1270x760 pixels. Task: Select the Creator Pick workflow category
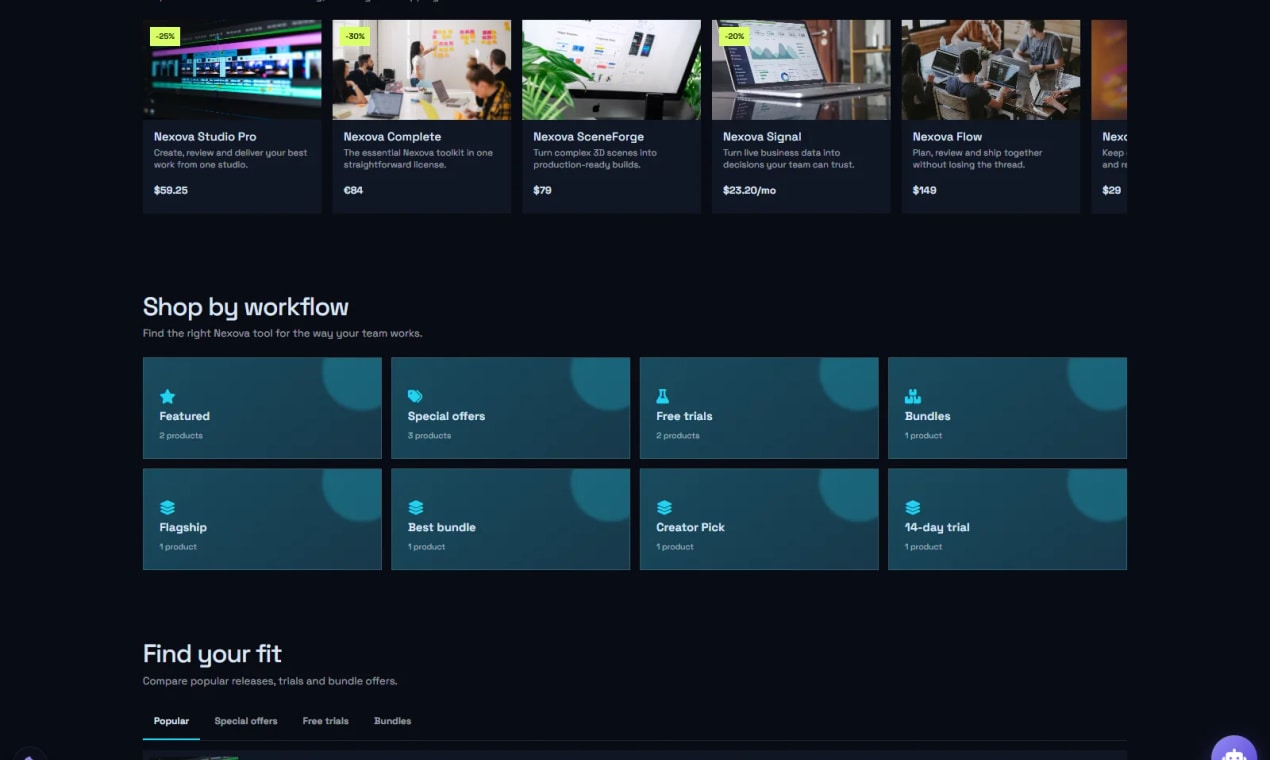[x=759, y=519]
